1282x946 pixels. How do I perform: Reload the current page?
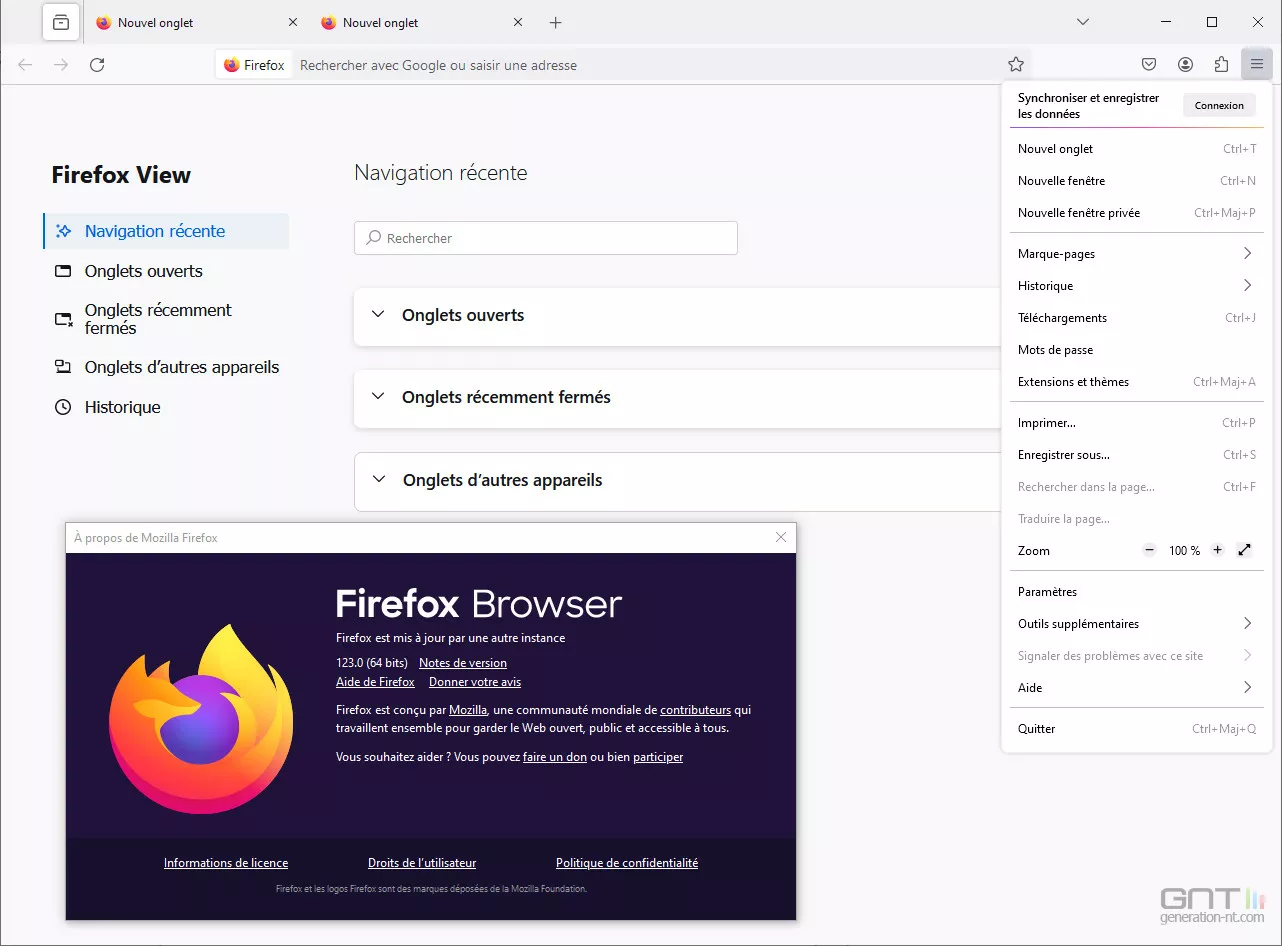point(97,65)
